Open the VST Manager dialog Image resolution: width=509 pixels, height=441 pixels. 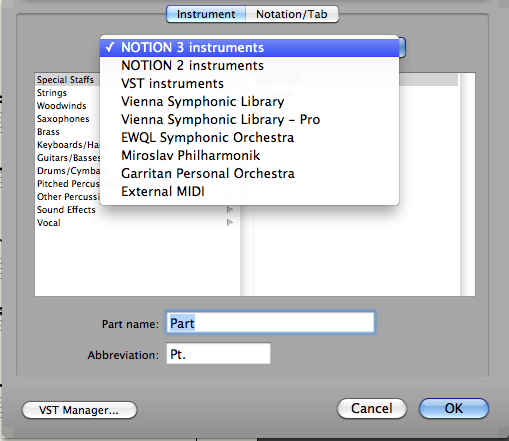point(79,410)
